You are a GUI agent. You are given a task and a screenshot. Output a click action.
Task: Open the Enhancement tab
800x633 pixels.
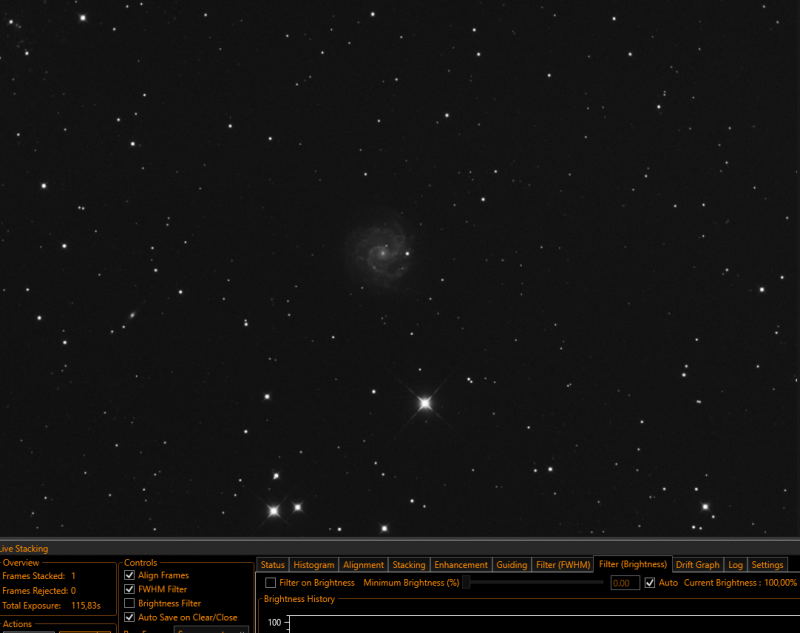coord(461,565)
